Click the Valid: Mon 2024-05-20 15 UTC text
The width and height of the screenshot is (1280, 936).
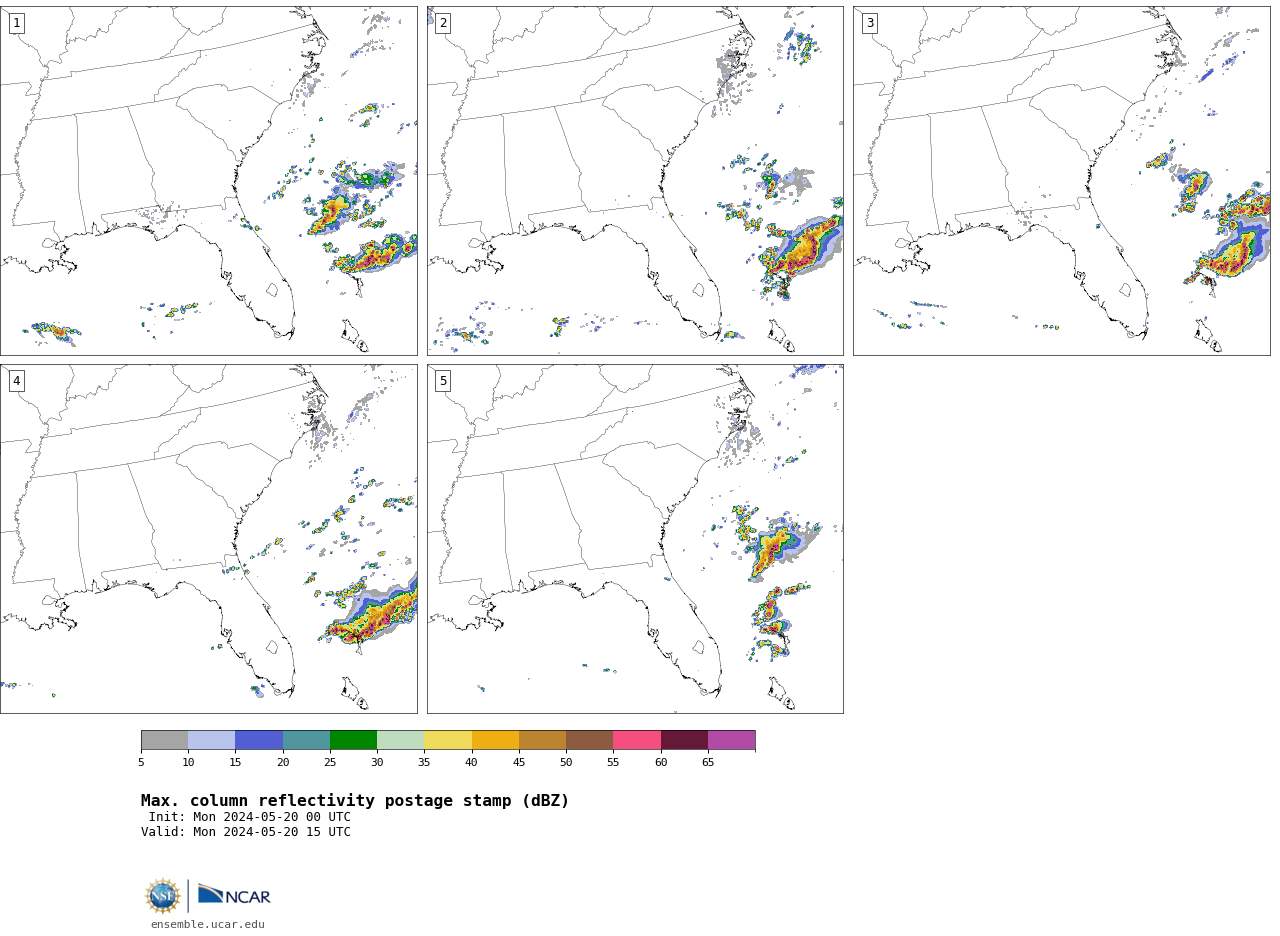coord(246,832)
